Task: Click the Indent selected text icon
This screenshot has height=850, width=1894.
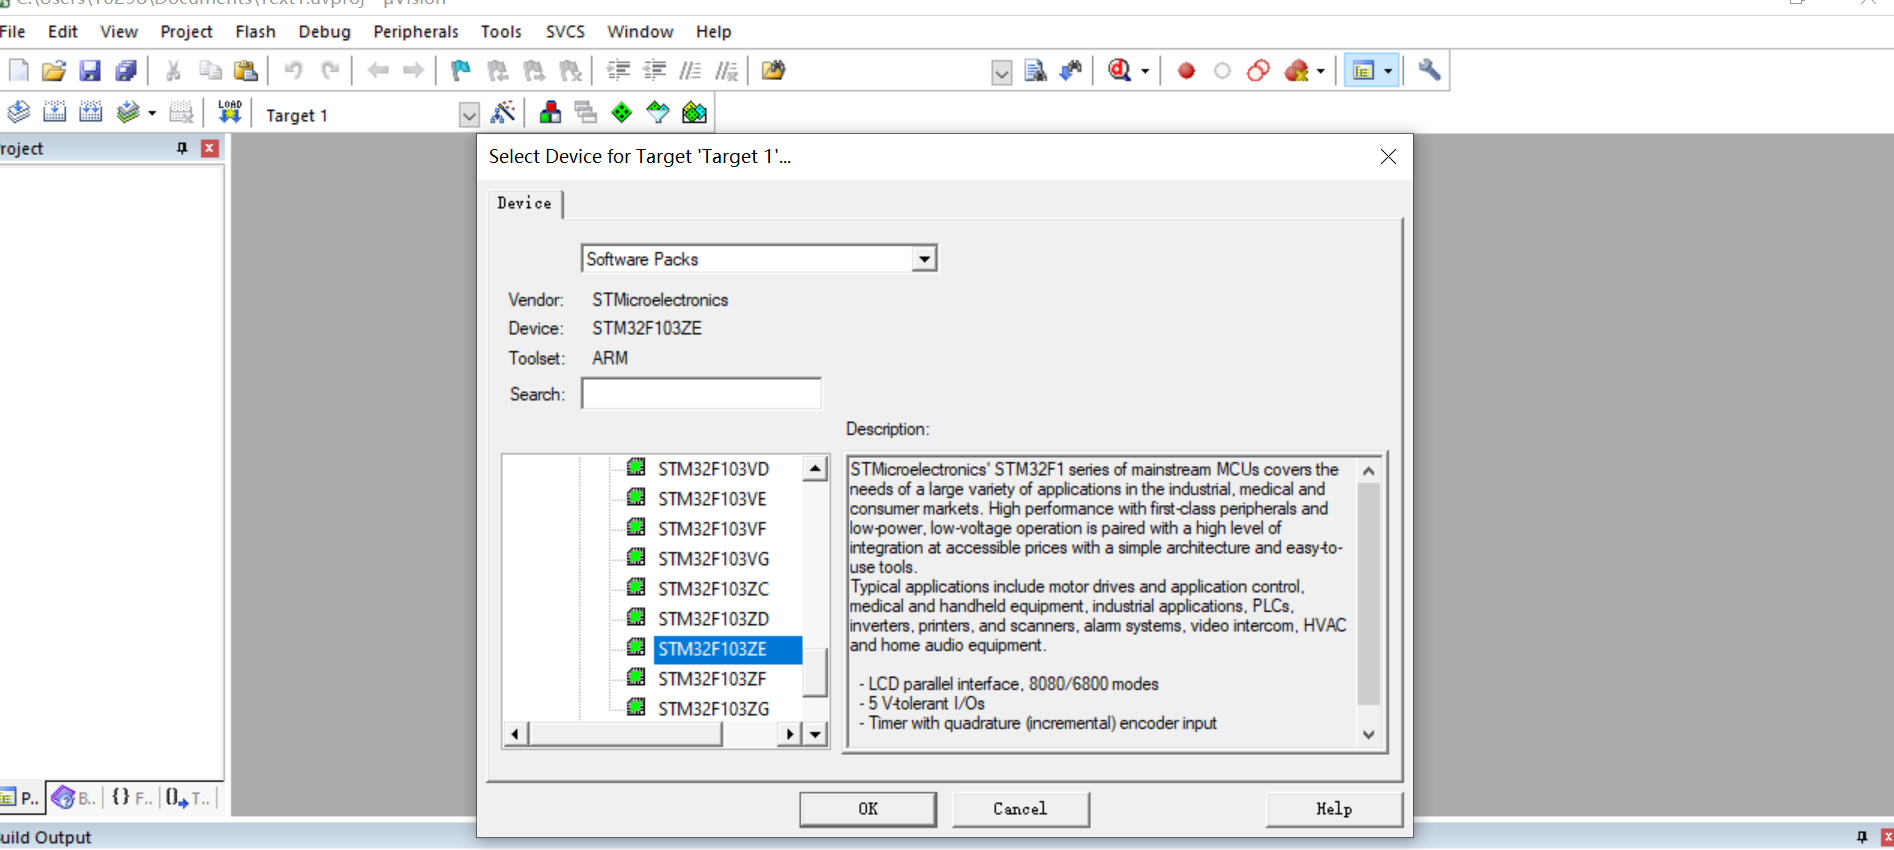Action: coord(619,70)
